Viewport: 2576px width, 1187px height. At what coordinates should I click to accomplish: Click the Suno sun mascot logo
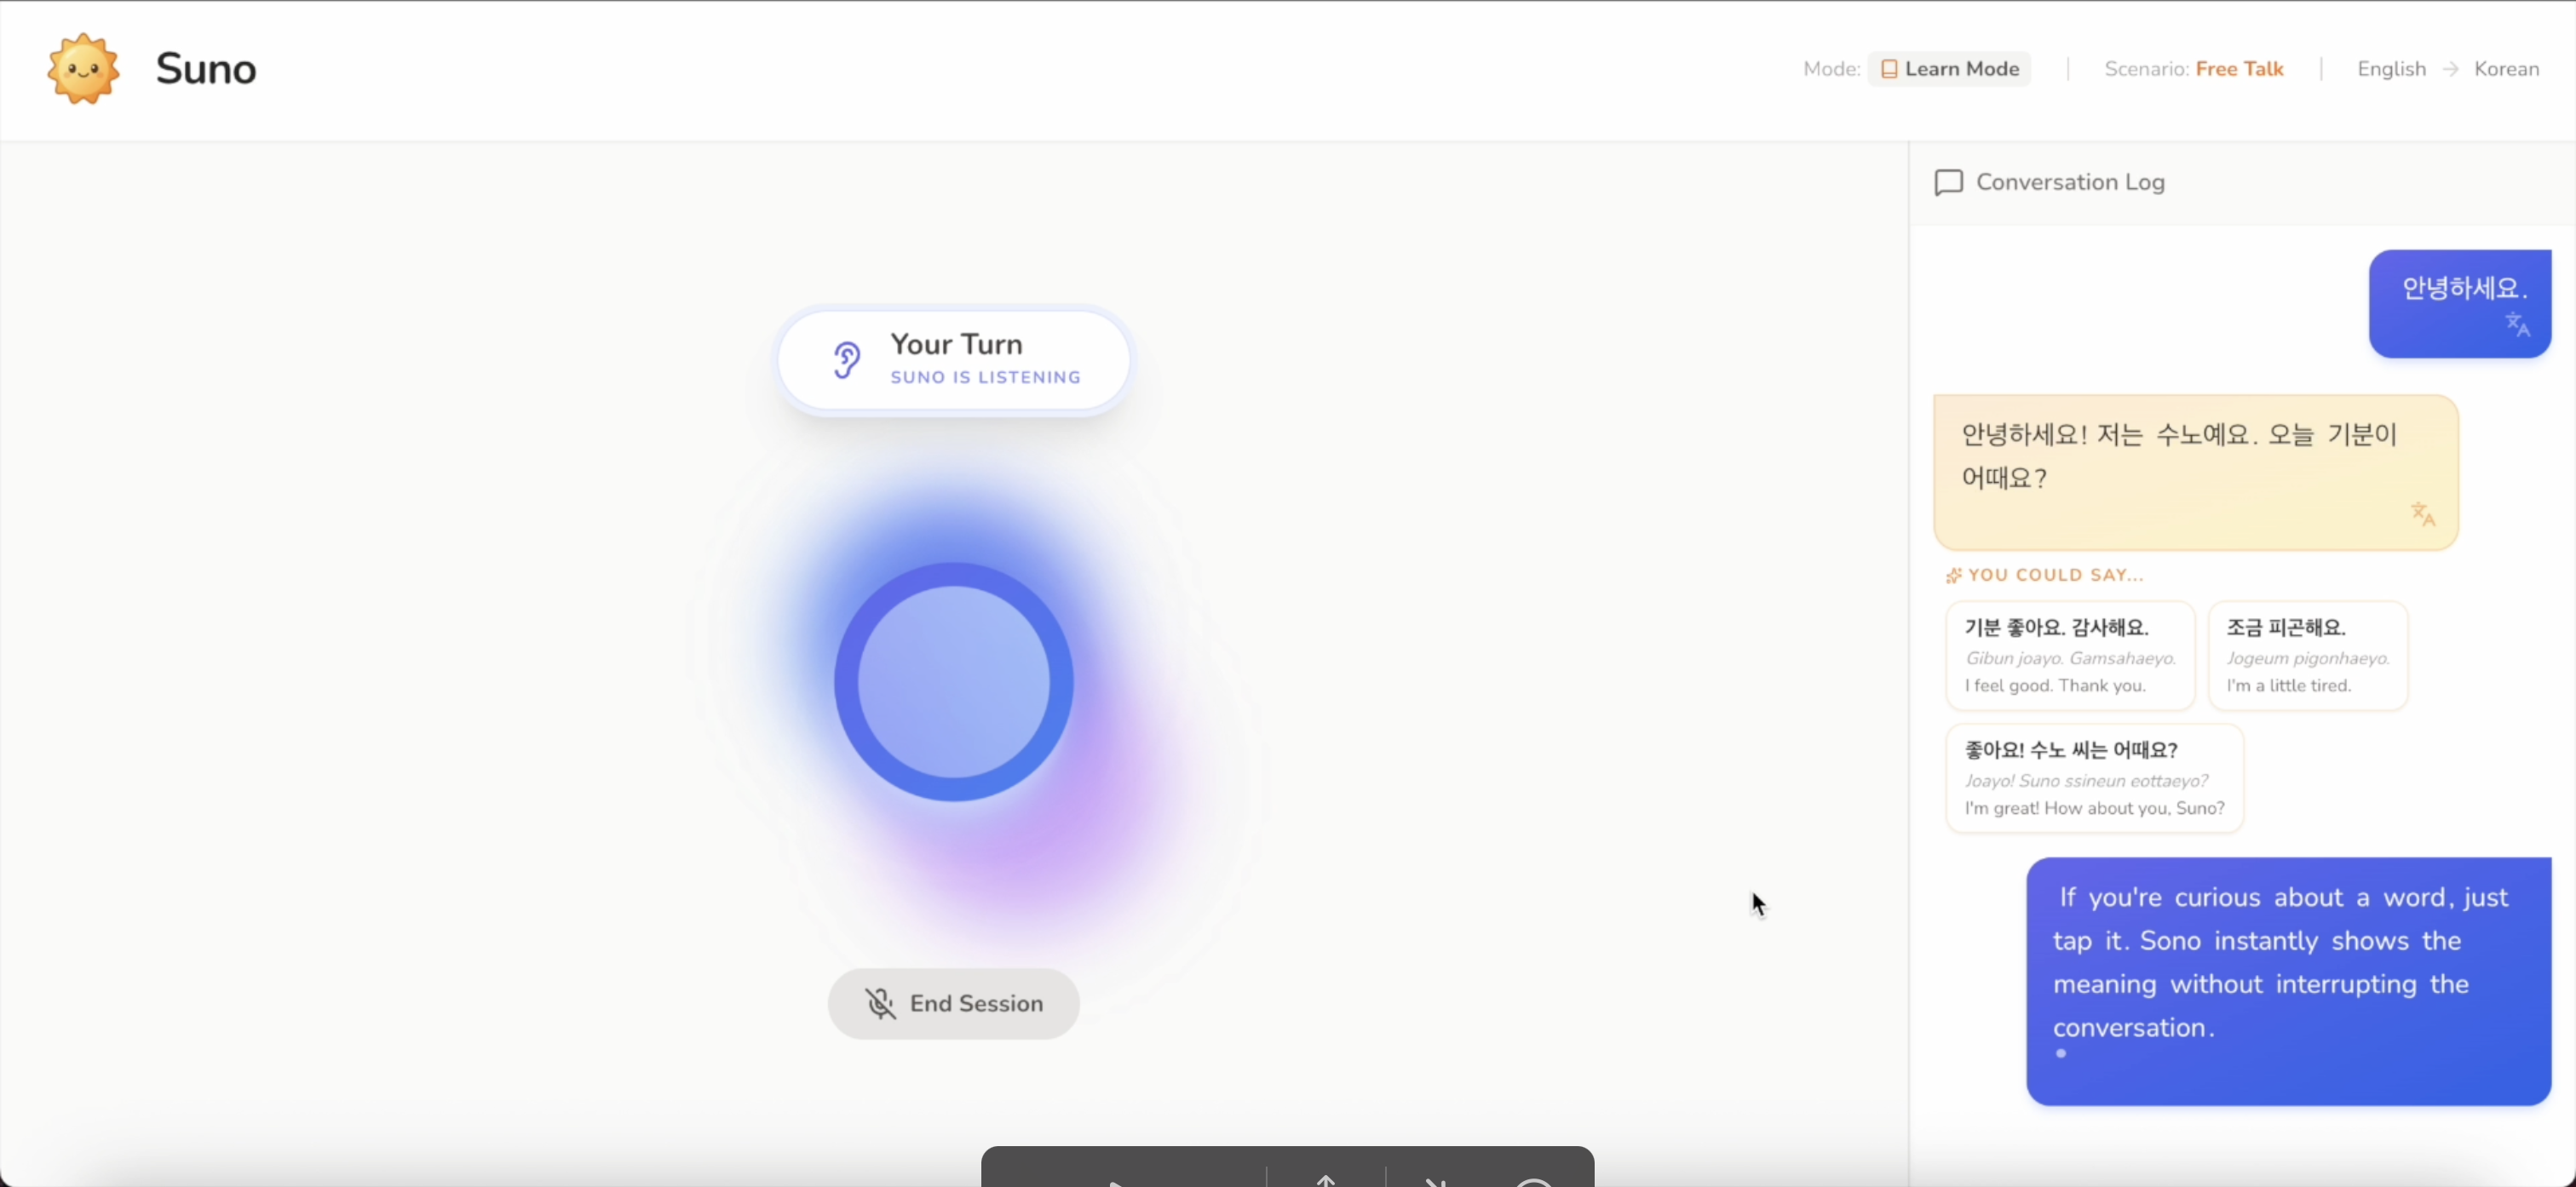click(83, 68)
